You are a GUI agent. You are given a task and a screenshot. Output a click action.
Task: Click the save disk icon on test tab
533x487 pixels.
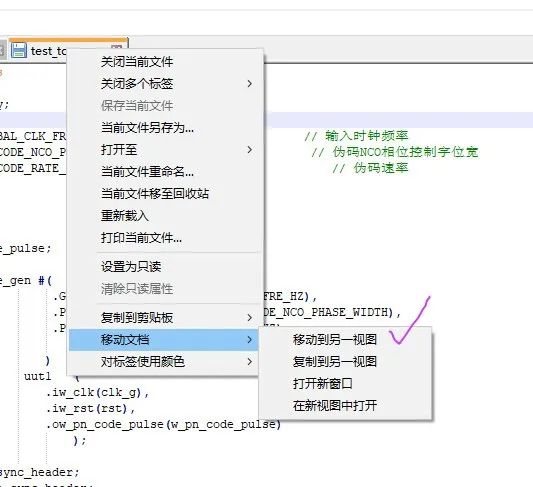19,50
